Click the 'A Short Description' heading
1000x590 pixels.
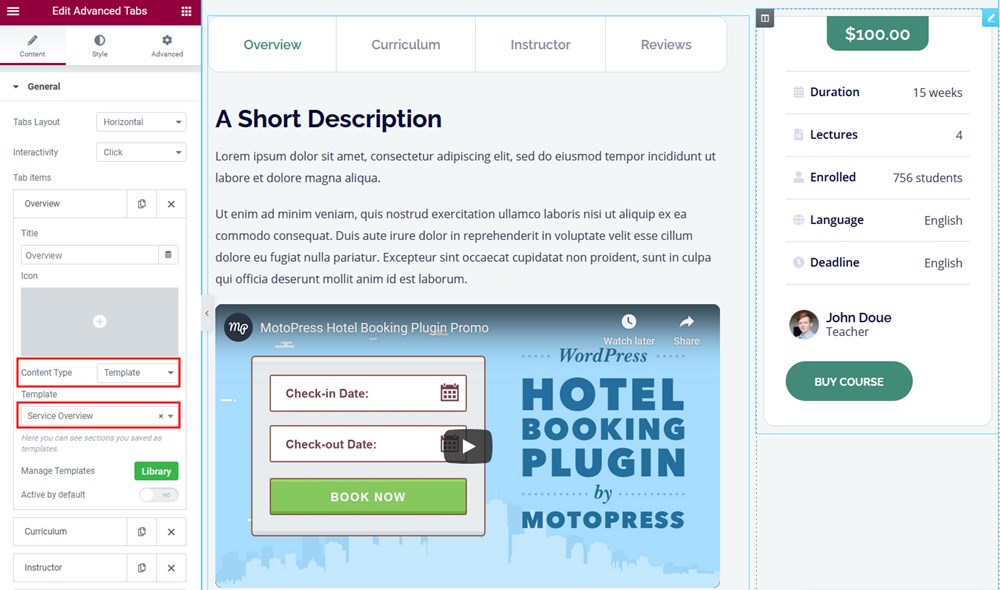[328, 119]
